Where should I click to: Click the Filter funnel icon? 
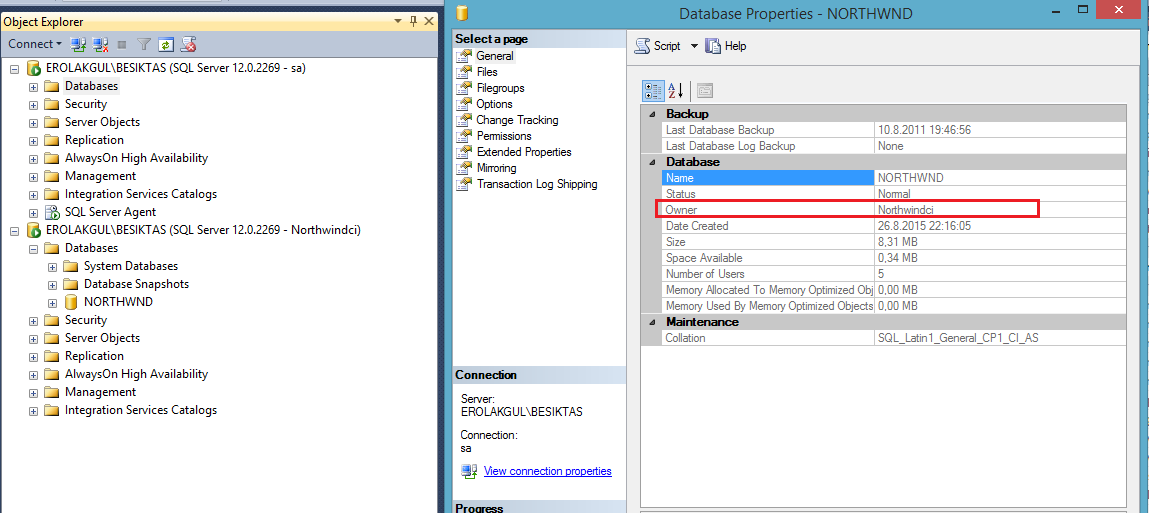coord(144,45)
